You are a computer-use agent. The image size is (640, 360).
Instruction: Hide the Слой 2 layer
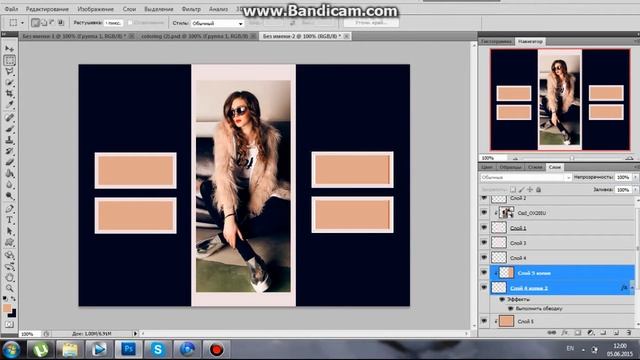[484, 198]
